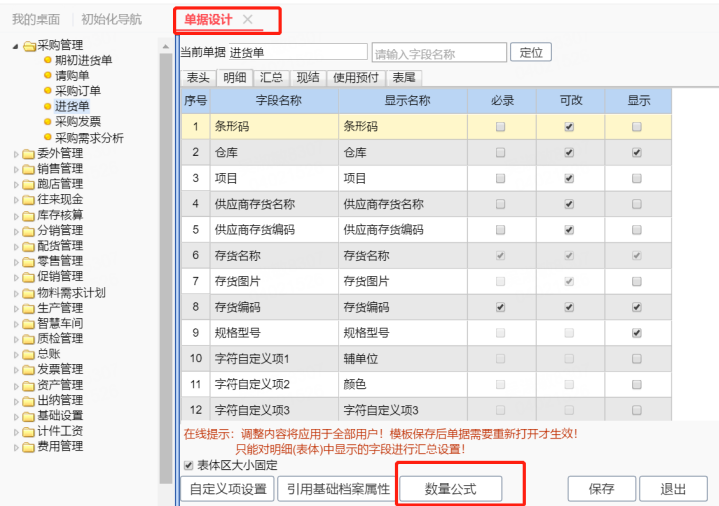Click the 跑店管理 folder icon

(x=28, y=185)
